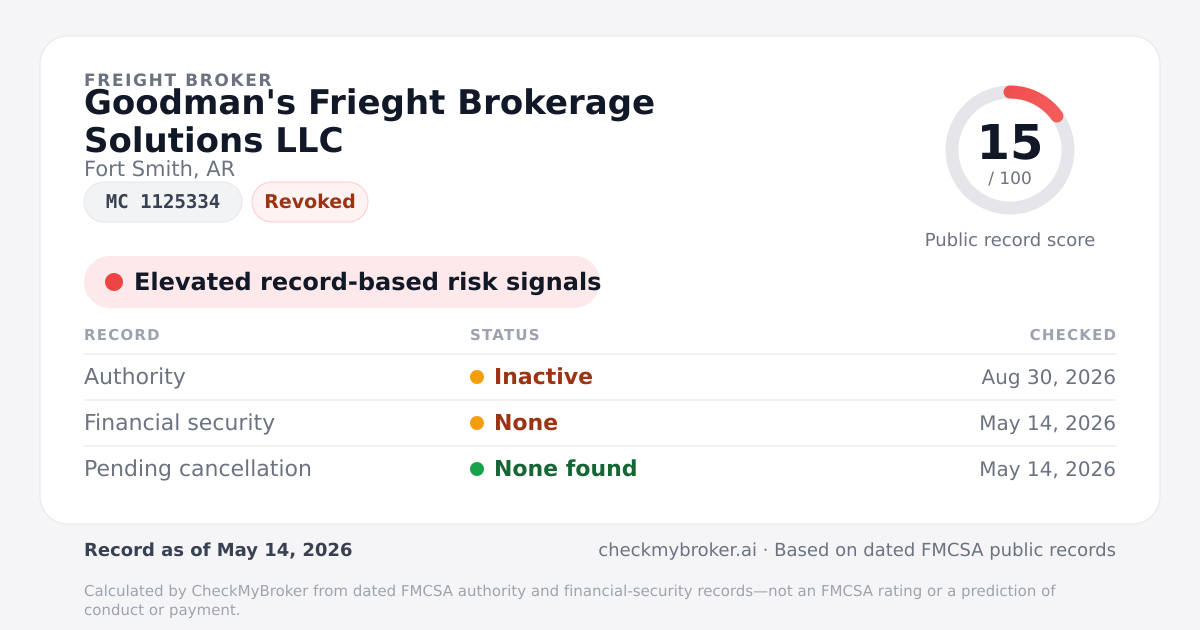Screen dimensions: 1200x630
Task: Click the CHECKED column header
Action: pos(1073,335)
